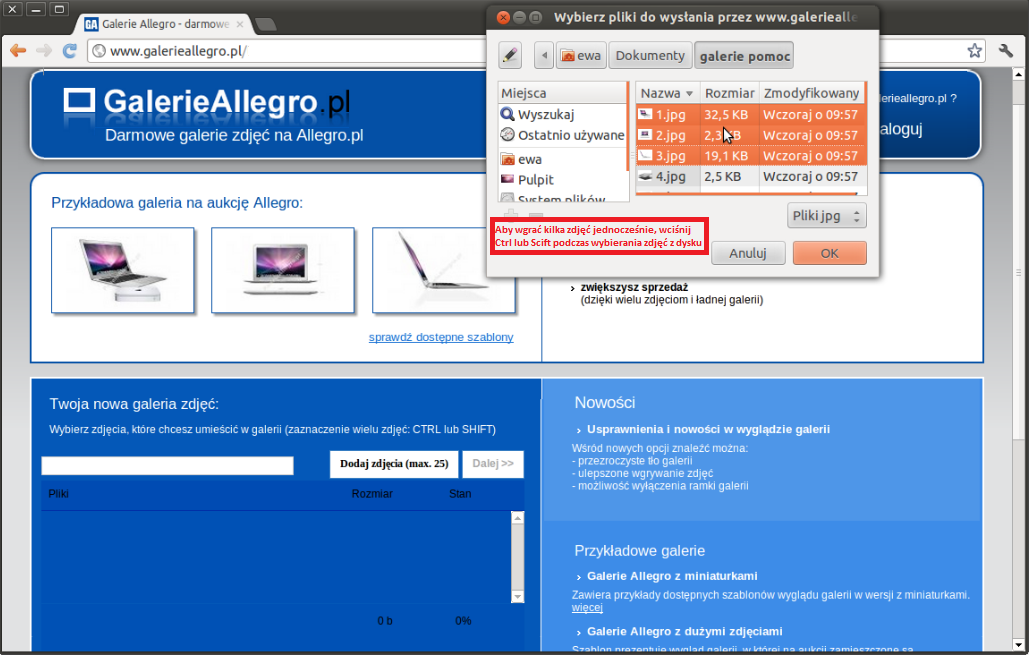This screenshot has height=655, width=1029.
Task: Select the Galerie Allegro browser tab
Action: pyautogui.click(x=164, y=24)
